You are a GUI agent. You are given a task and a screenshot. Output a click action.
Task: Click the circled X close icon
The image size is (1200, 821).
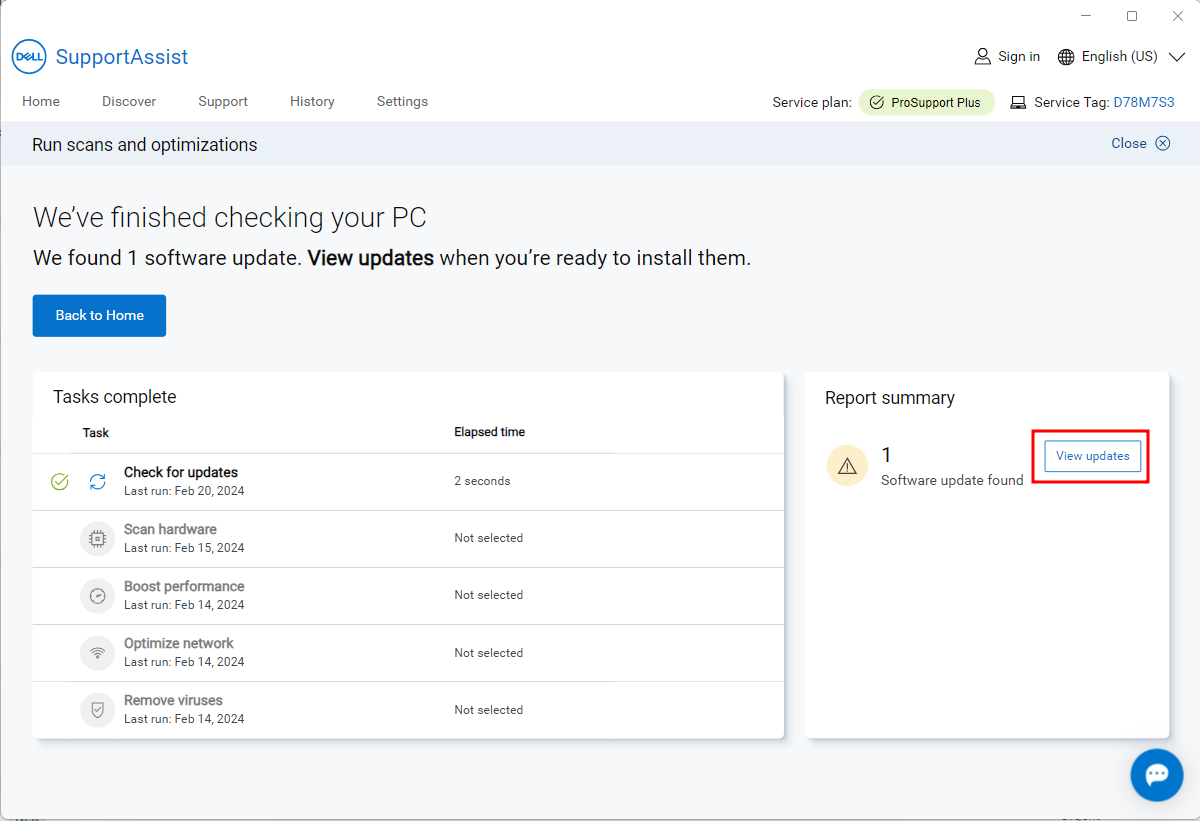(1162, 143)
